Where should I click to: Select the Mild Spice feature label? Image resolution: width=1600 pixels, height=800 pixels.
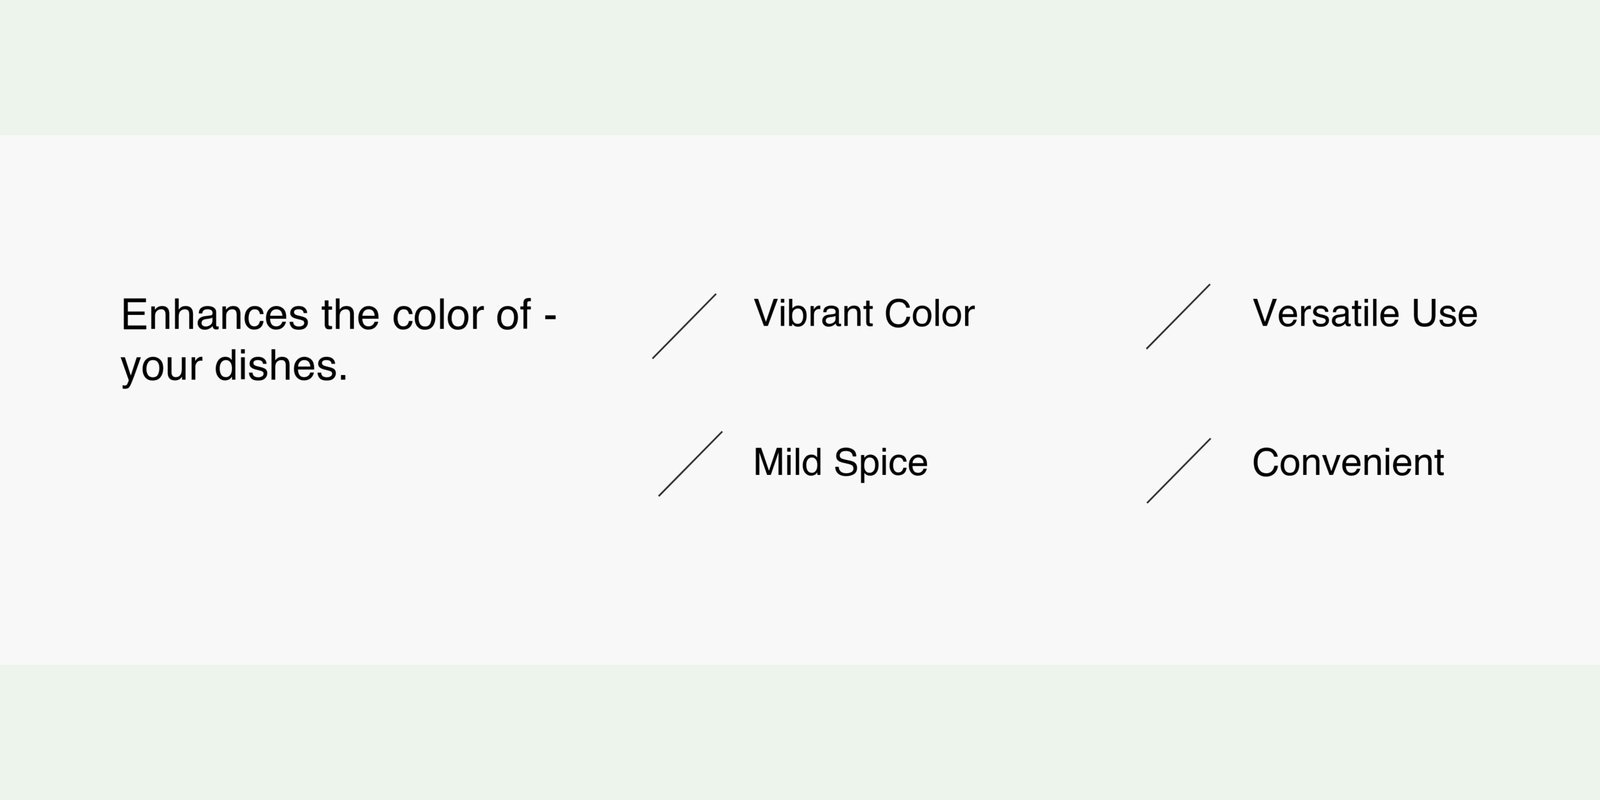coord(840,462)
